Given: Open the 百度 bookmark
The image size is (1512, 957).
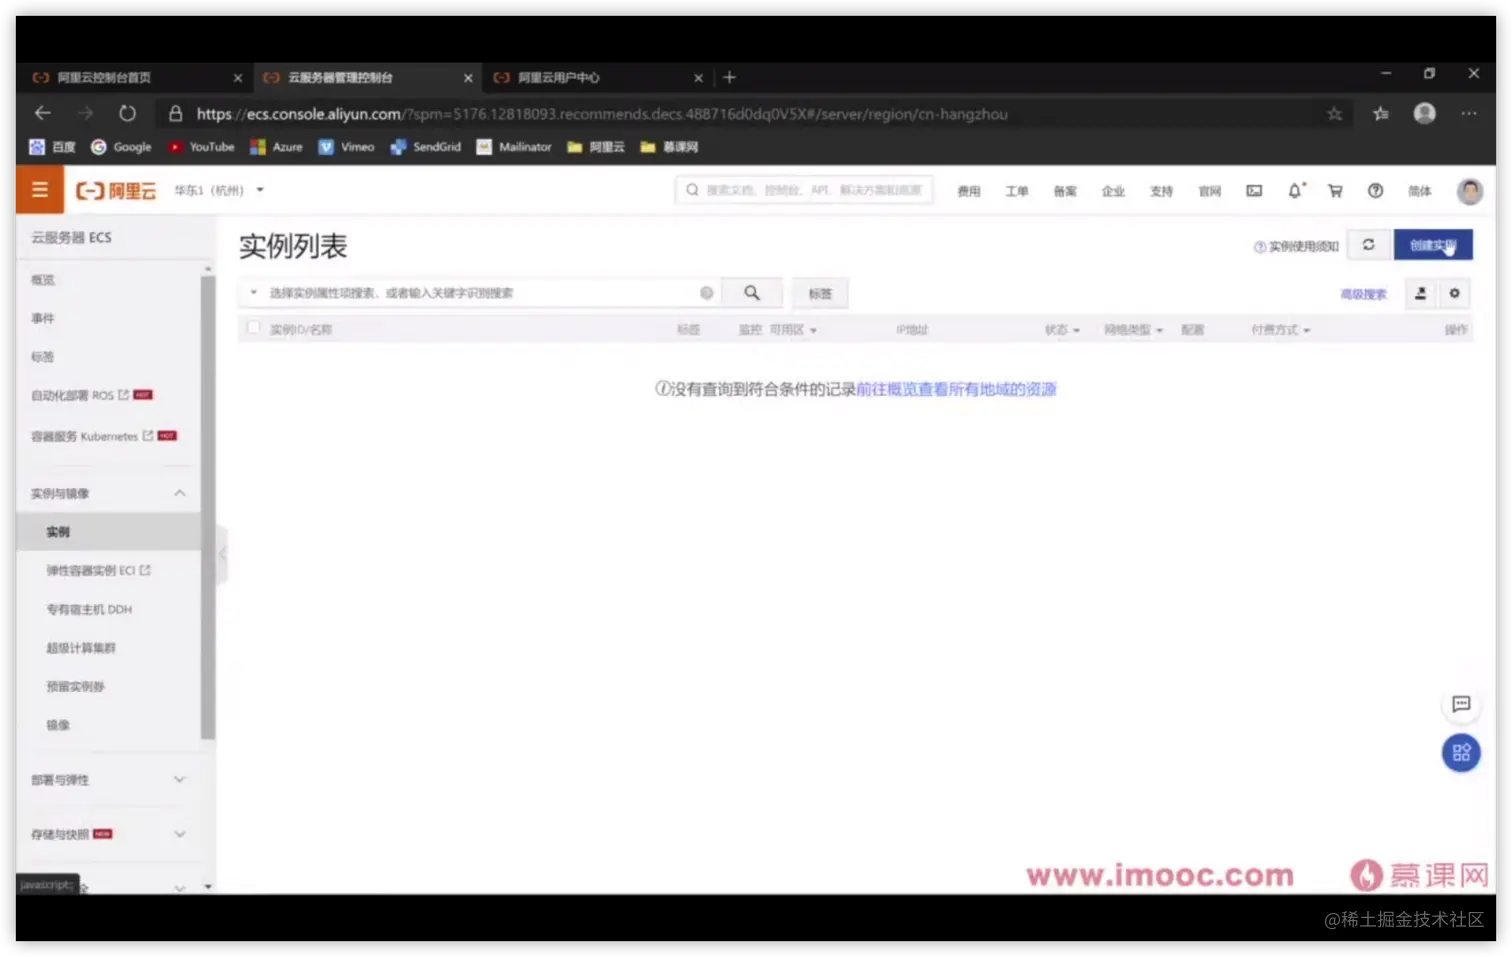Looking at the screenshot, I should click(x=52, y=147).
